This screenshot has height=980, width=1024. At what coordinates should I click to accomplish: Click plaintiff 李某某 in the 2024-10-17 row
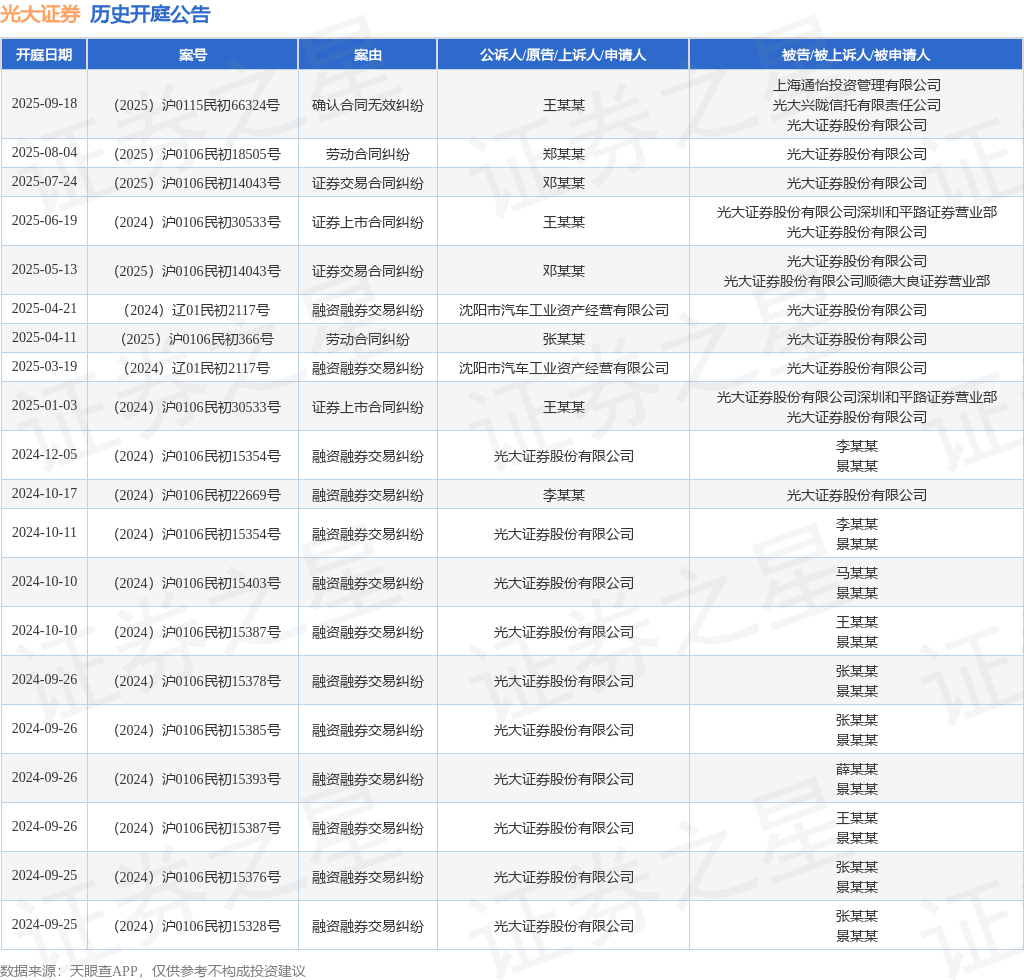(x=564, y=495)
